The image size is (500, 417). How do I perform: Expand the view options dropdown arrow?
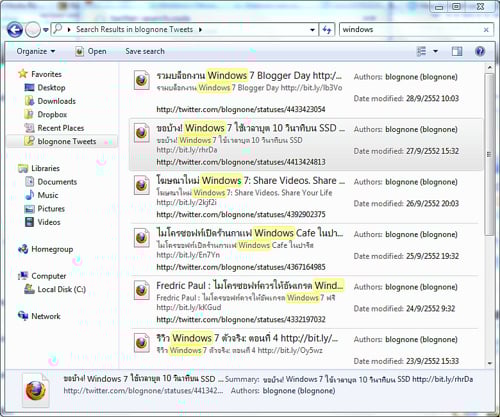tap(435, 51)
